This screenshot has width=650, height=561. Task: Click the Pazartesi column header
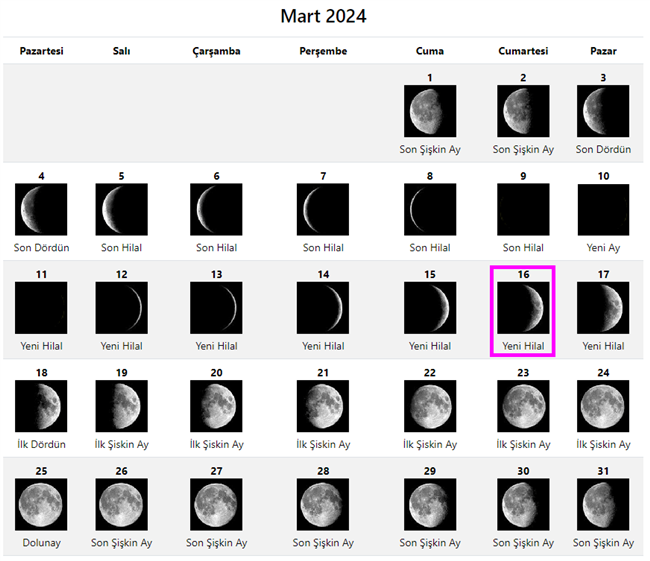(x=41, y=51)
